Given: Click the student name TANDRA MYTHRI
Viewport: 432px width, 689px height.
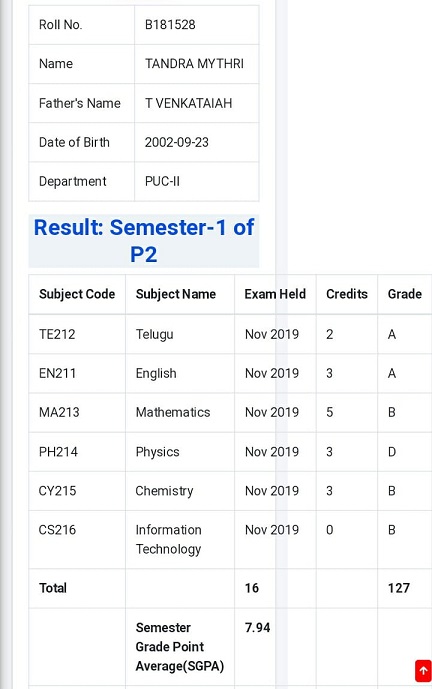Looking at the screenshot, I should [x=194, y=64].
